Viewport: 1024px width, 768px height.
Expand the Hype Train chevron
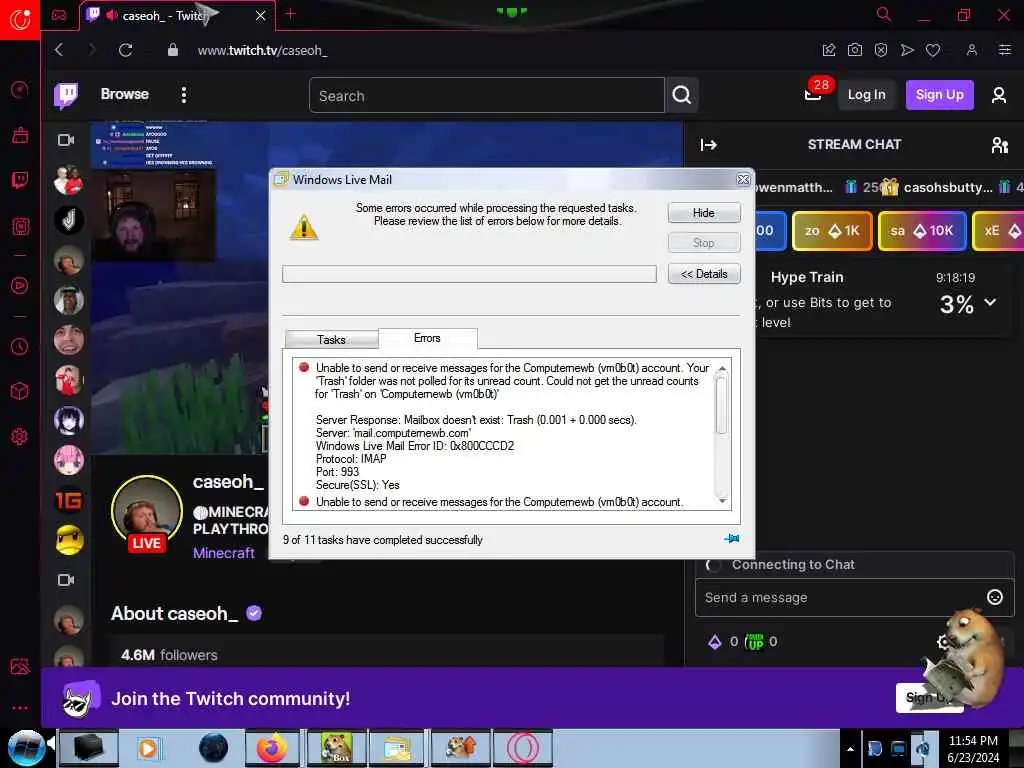coord(990,302)
